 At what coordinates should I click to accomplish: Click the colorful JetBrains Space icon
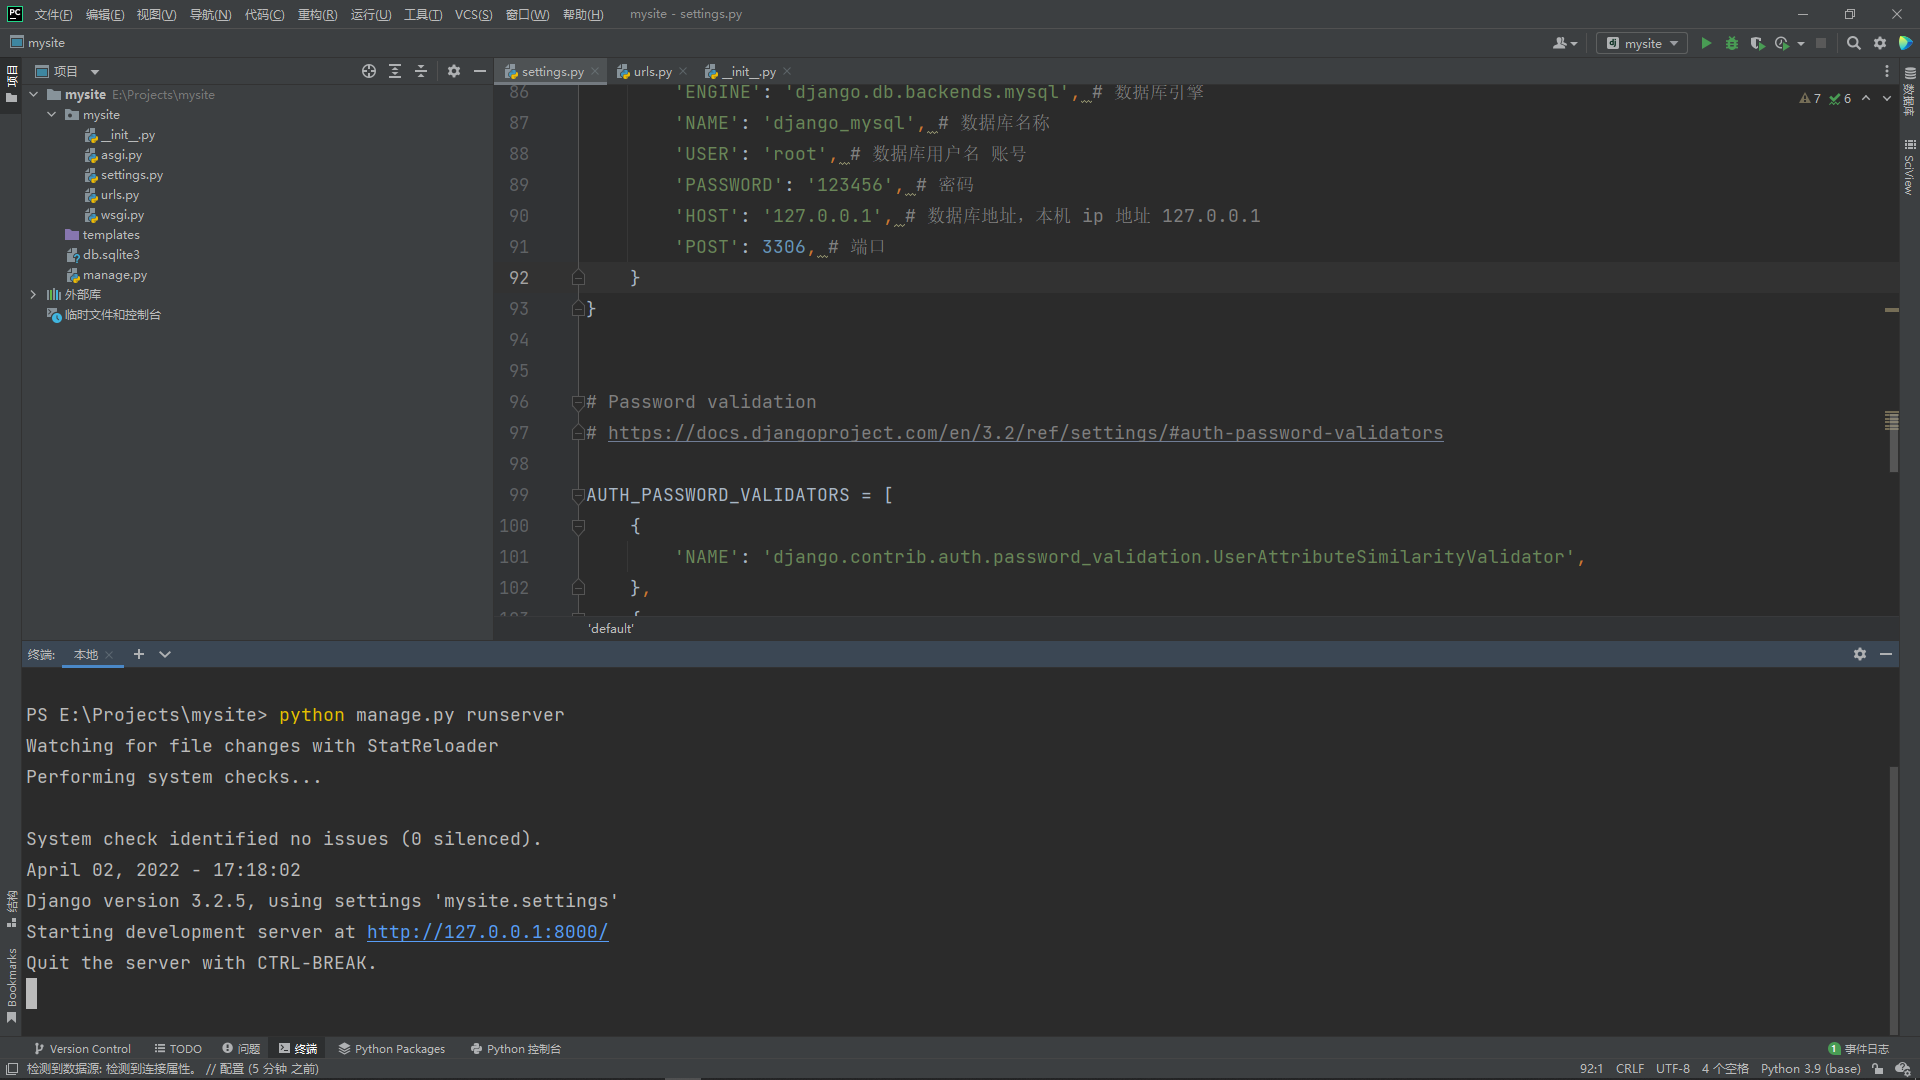[x=1906, y=43]
